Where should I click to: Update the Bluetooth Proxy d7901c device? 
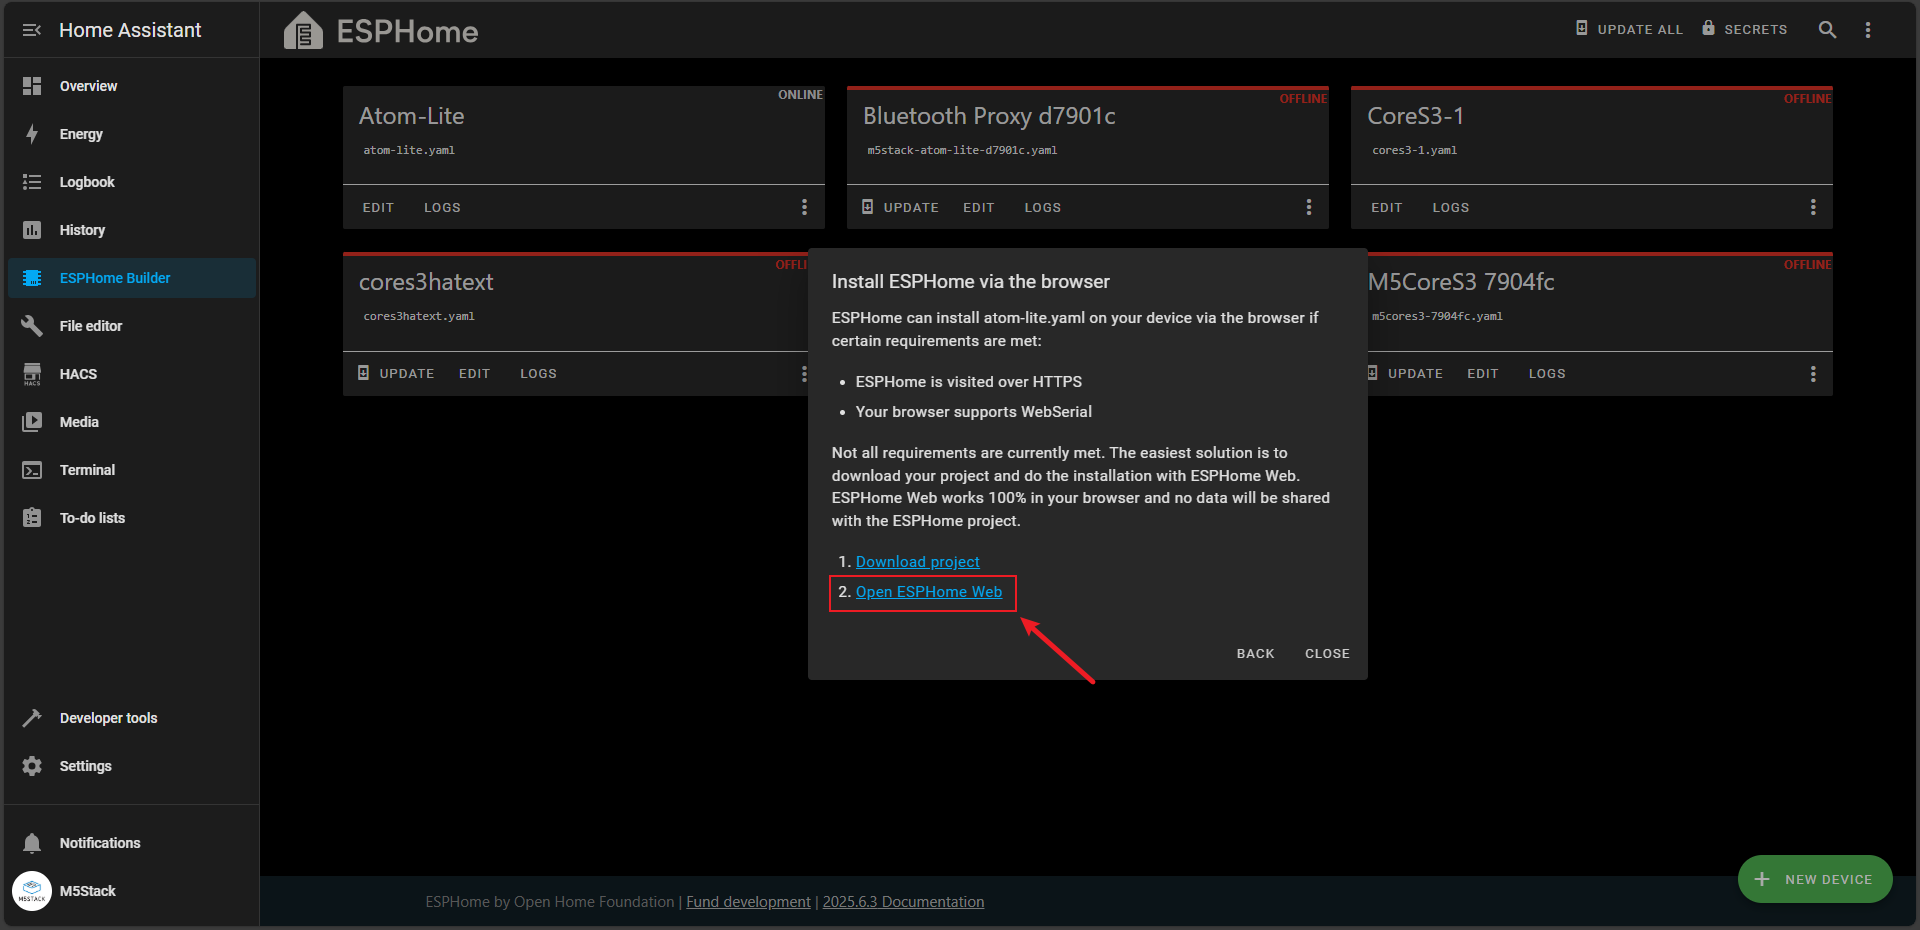pos(900,207)
